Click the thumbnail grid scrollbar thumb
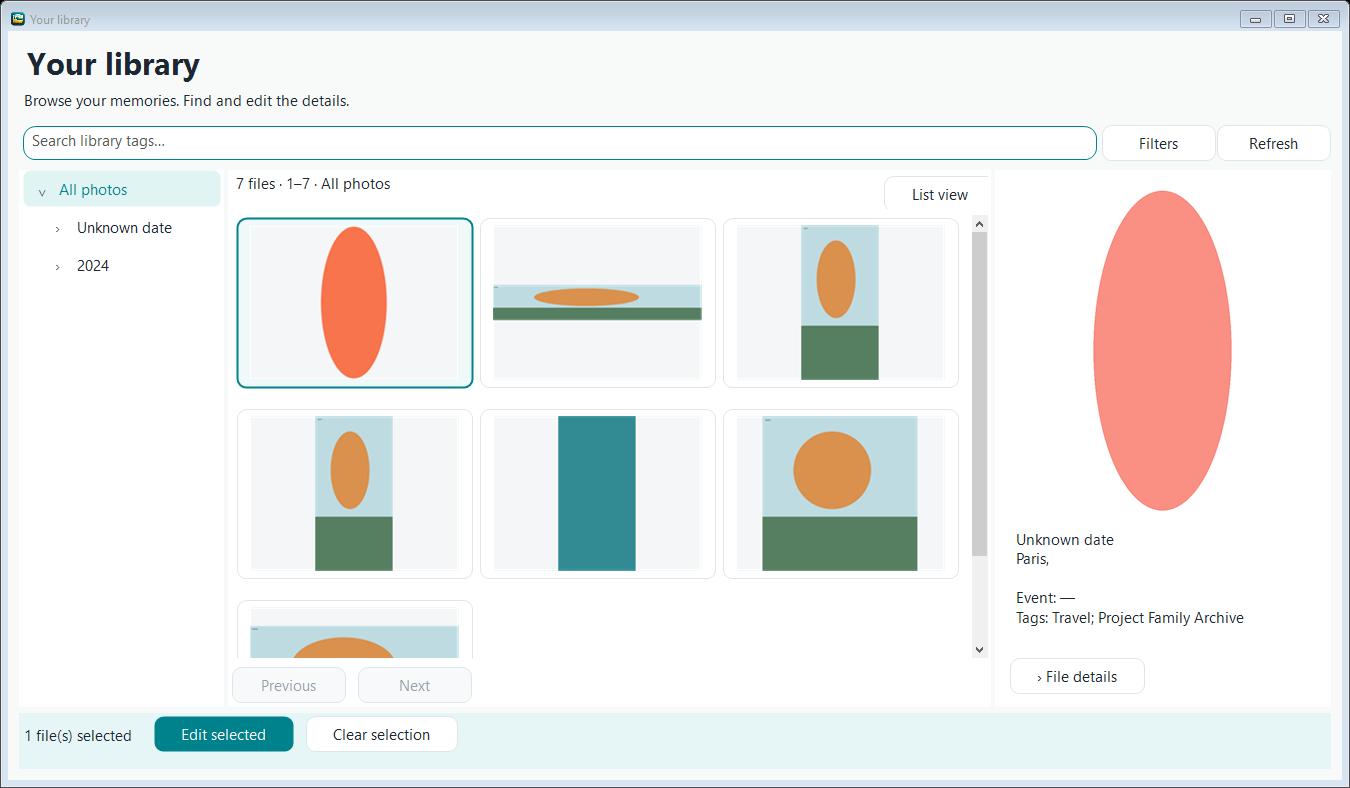 (979, 394)
